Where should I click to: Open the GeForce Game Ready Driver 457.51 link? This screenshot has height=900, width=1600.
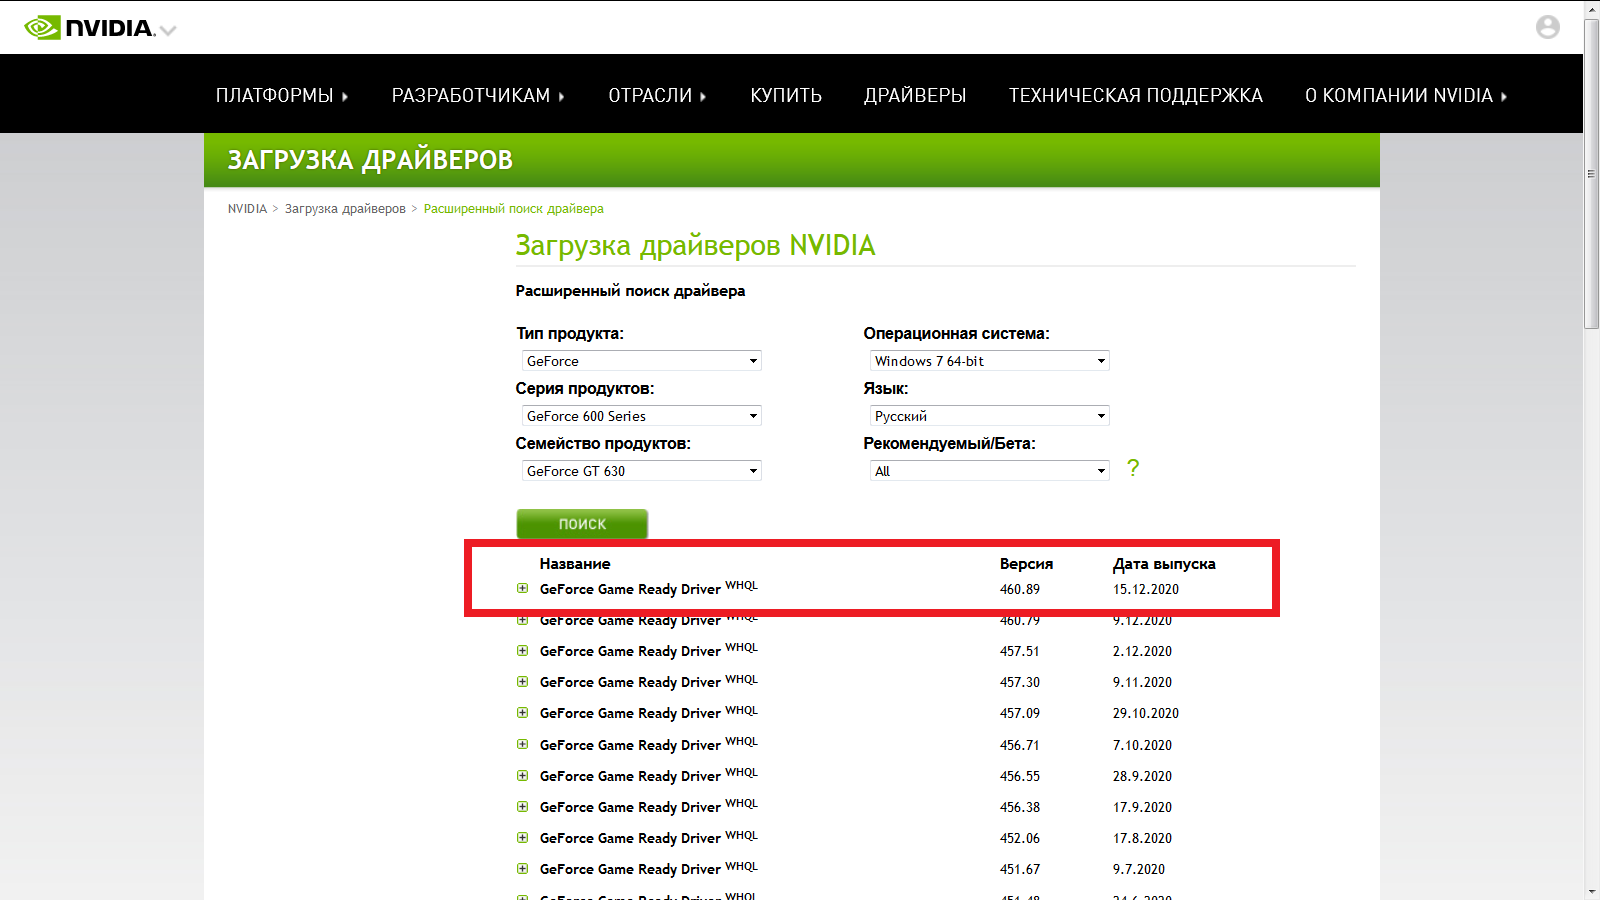point(649,650)
